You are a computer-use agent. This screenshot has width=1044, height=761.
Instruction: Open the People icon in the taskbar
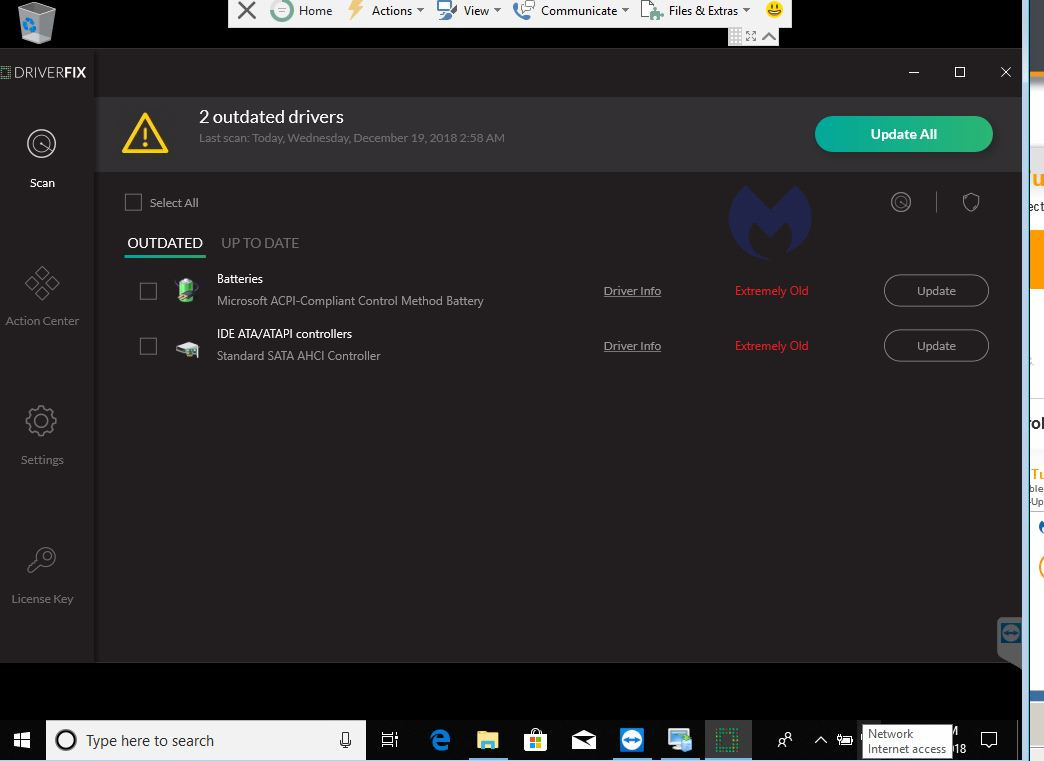pos(785,740)
